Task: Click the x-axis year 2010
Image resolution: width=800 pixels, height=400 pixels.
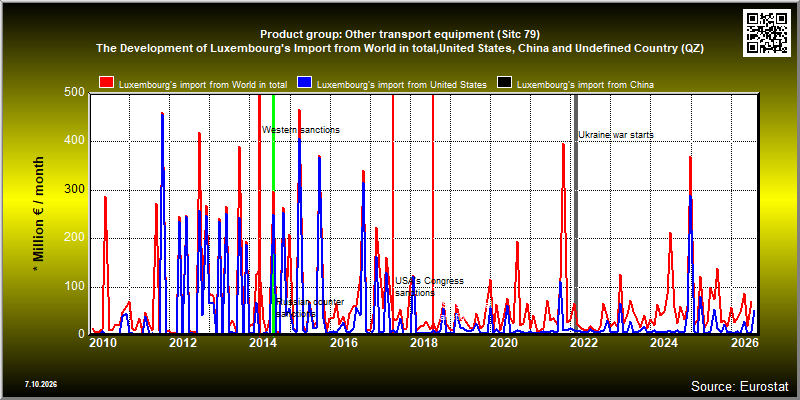Action: (103, 342)
